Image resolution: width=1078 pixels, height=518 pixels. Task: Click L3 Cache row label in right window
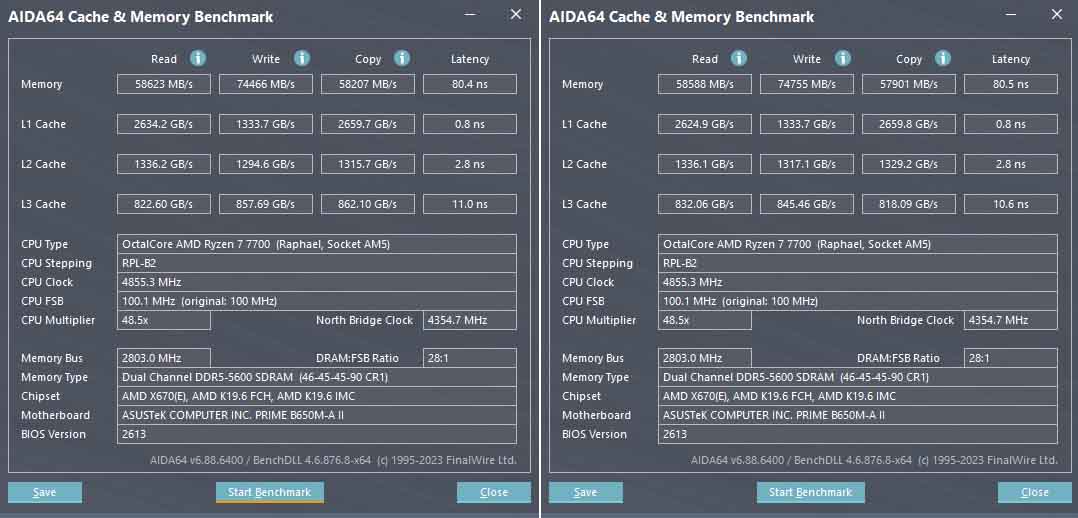point(584,204)
